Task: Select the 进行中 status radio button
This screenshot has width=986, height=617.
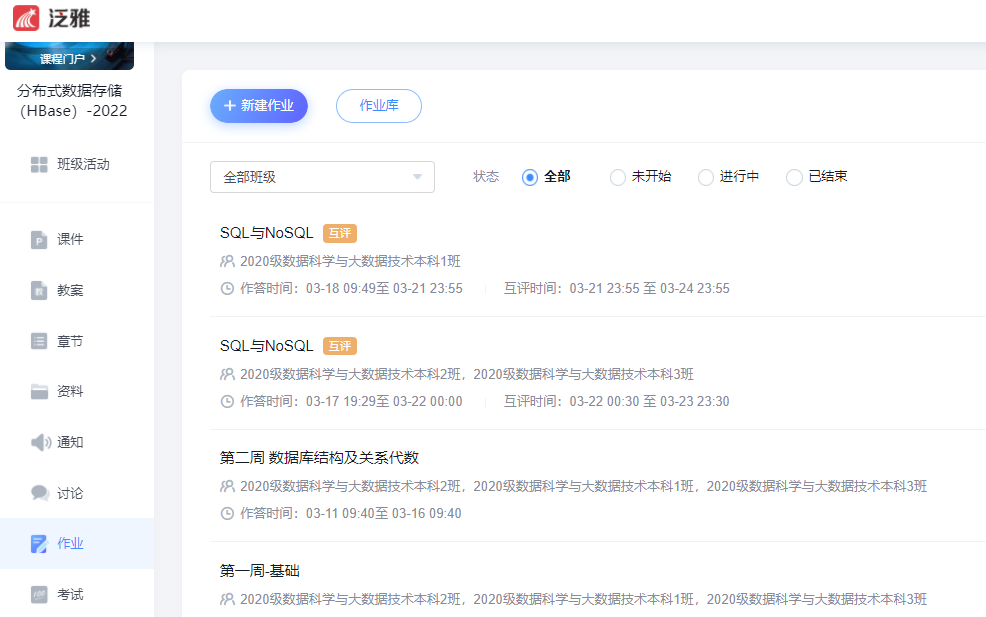Action: [706, 177]
